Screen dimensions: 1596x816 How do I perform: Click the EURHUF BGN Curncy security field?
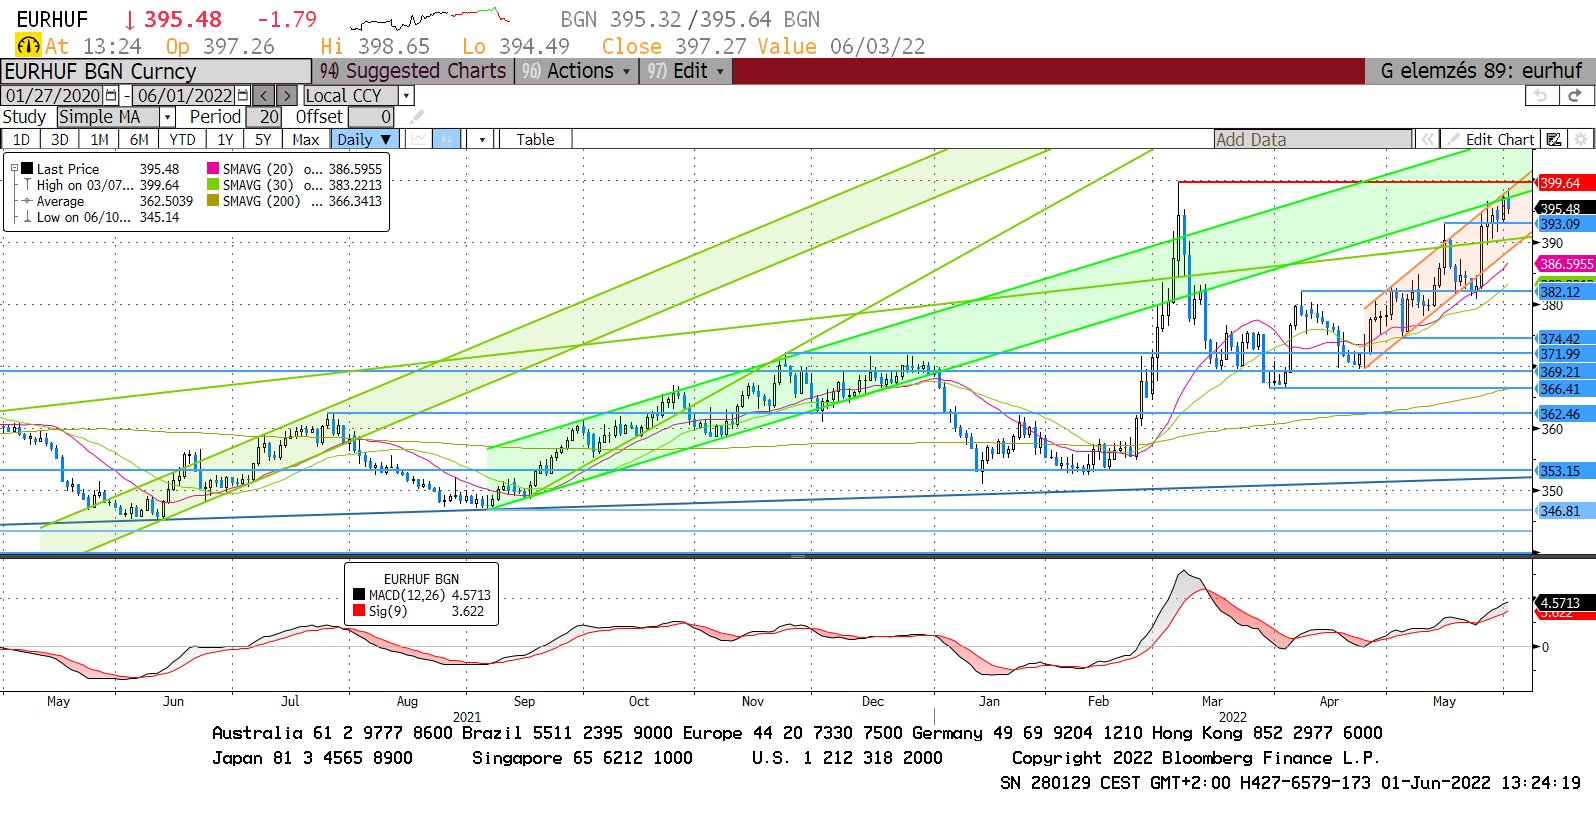point(156,71)
